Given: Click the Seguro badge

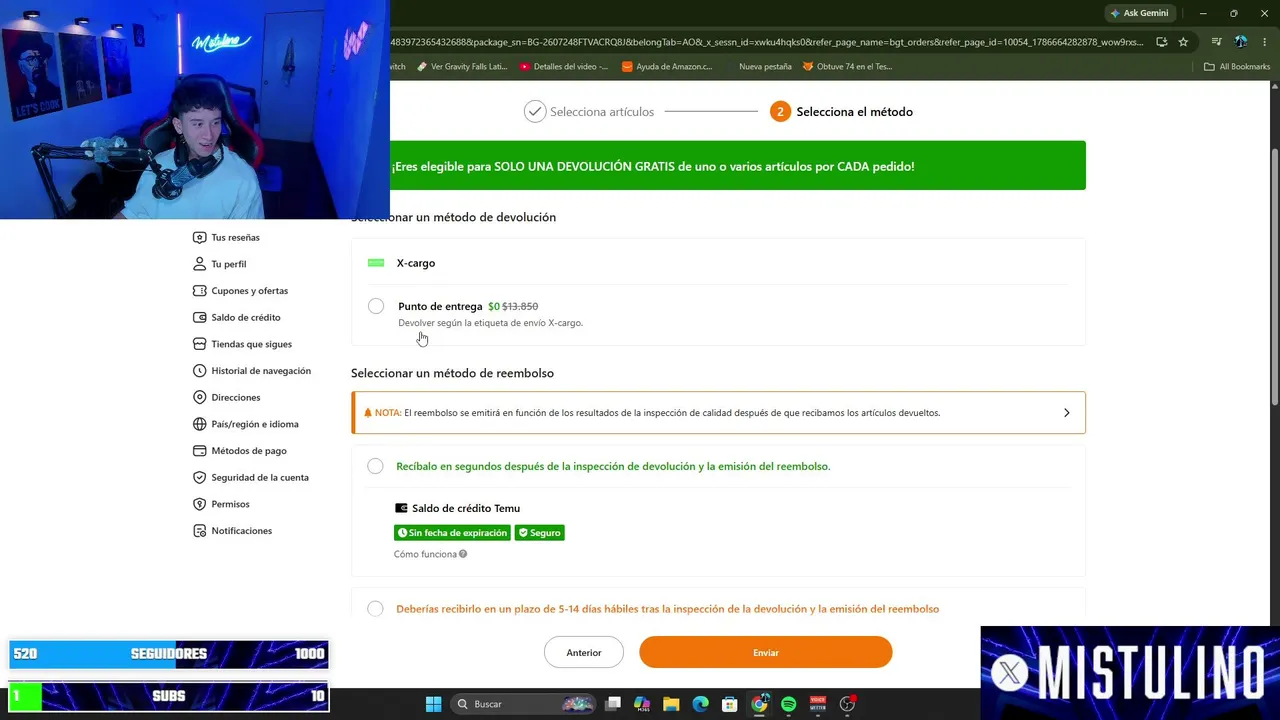Looking at the screenshot, I should click(x=540, y=533).
